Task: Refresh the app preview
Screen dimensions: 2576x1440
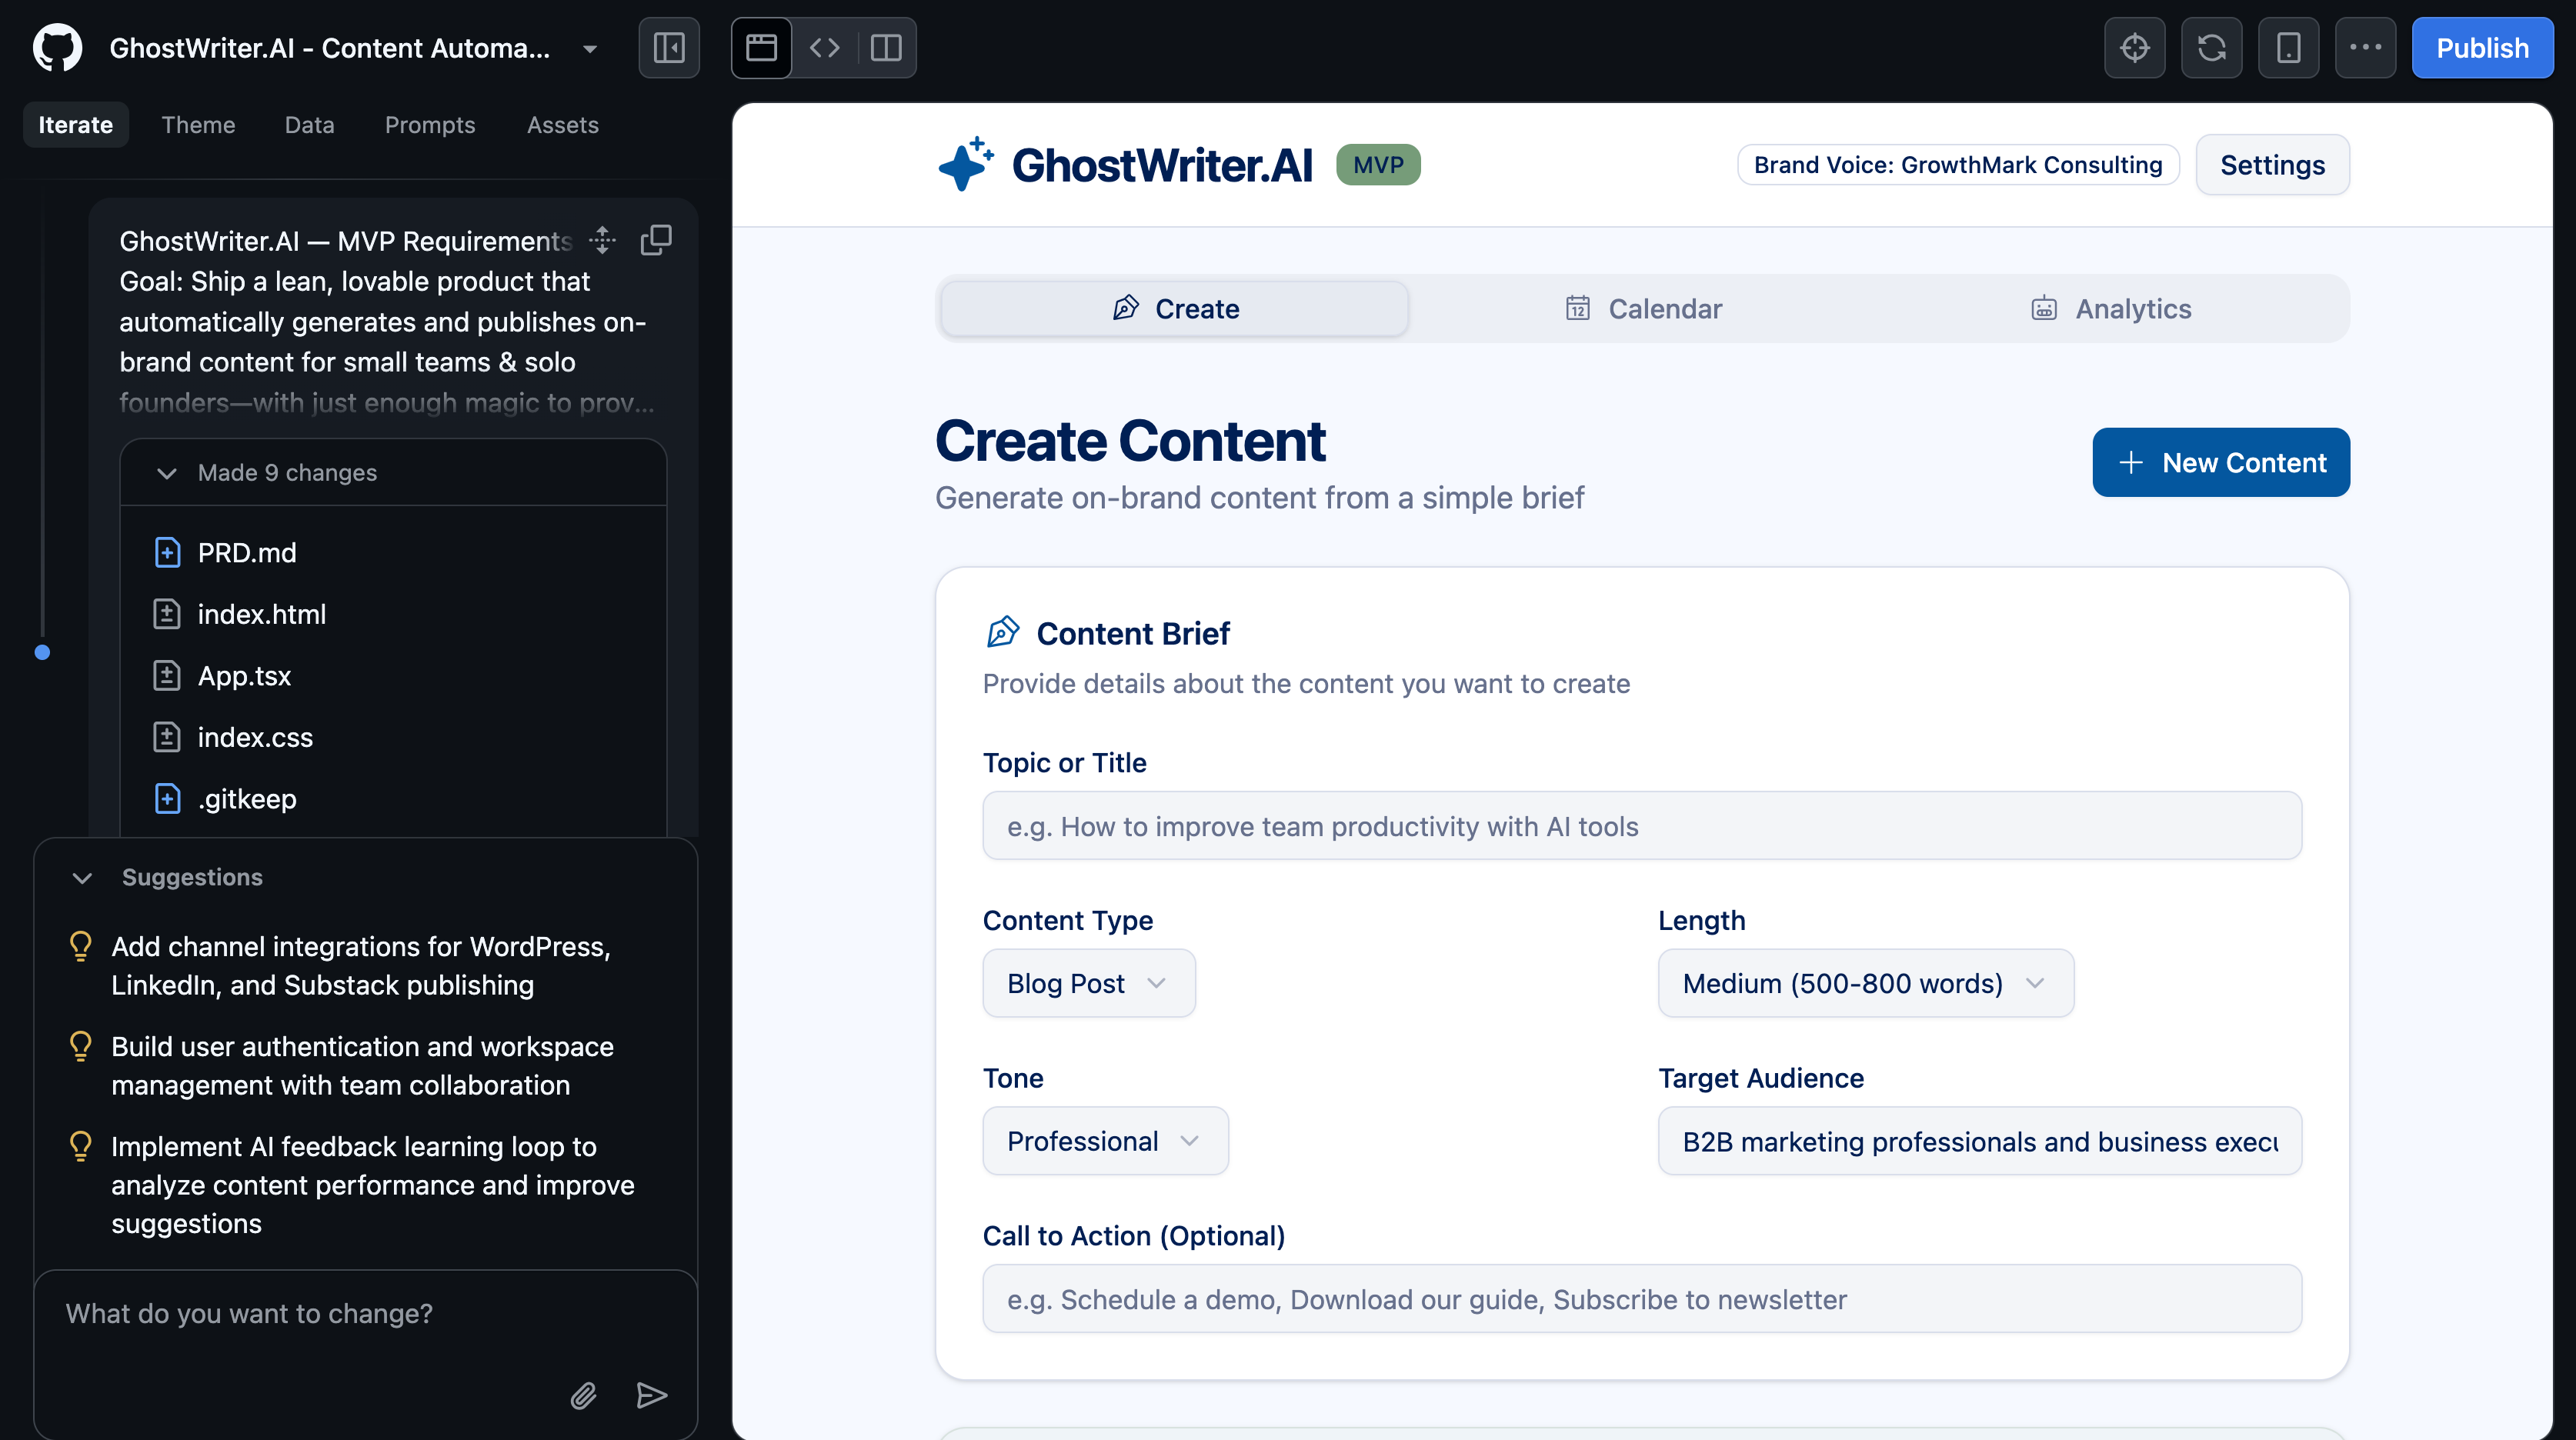Action: coord(2211,47)
